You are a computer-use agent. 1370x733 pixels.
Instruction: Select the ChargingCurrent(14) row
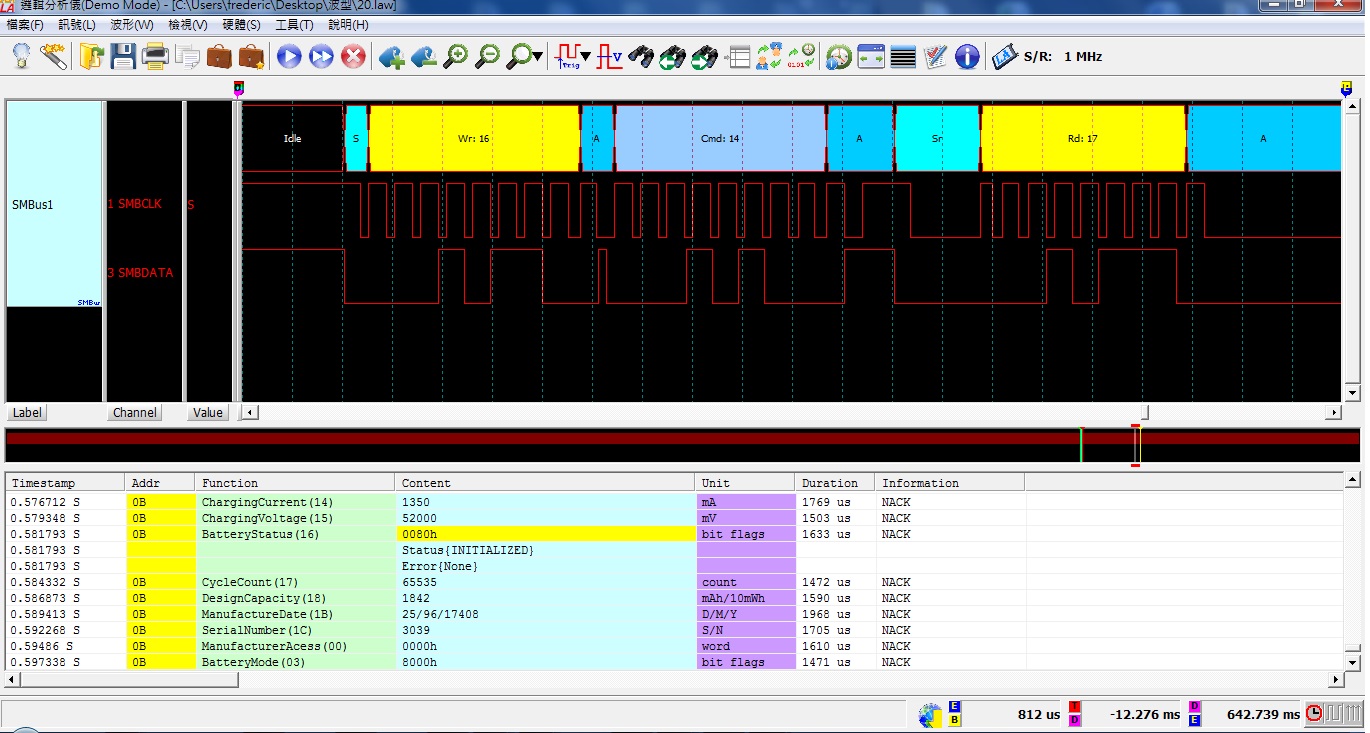pos(674,502)
